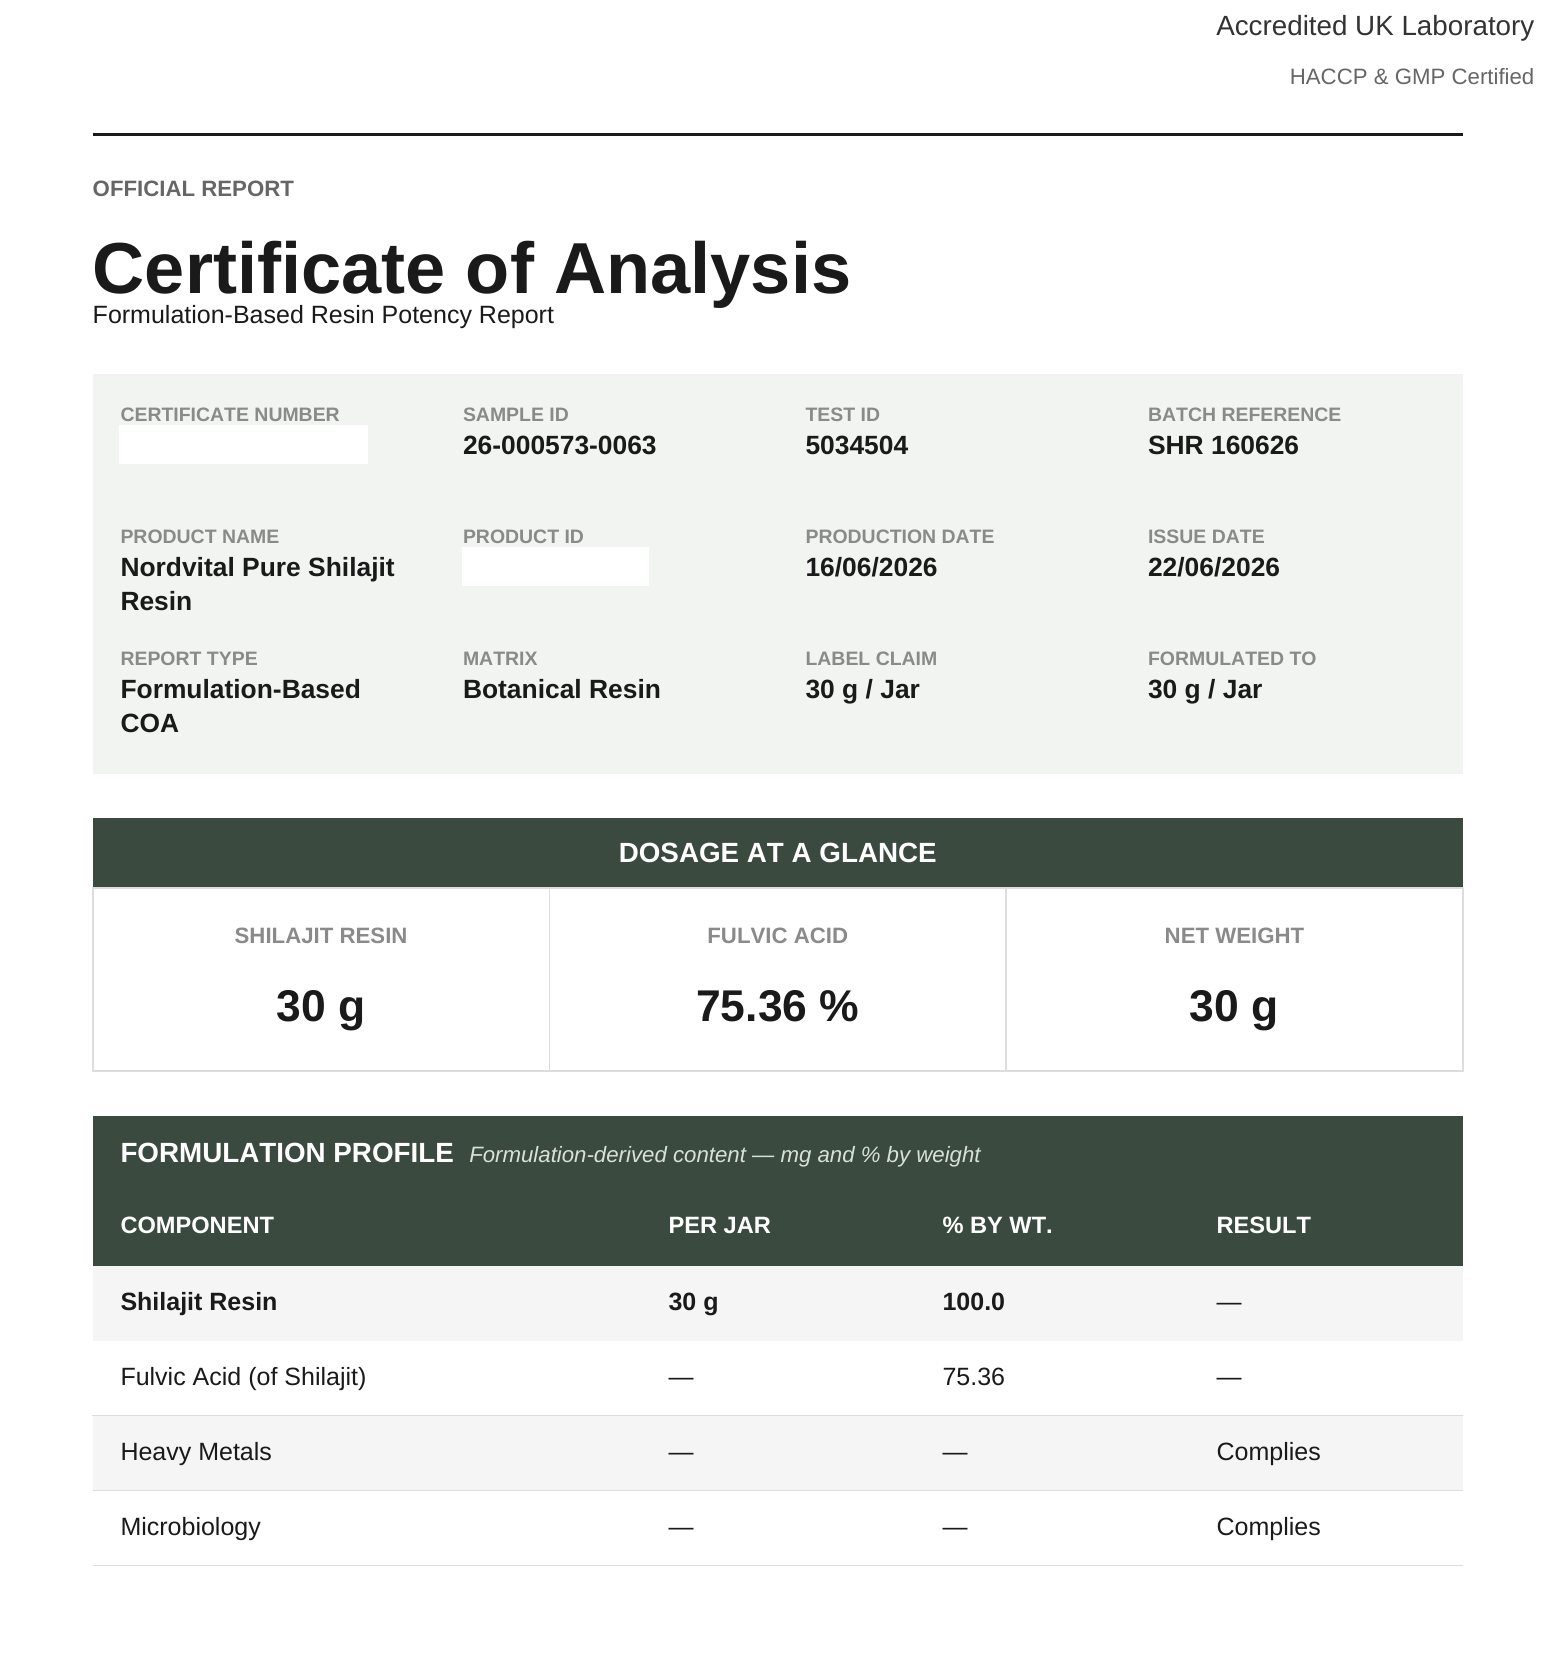Select the '100.0' percent by weight cell
Viewport: 1551px width, 1667px height.
pos(973,1302)
